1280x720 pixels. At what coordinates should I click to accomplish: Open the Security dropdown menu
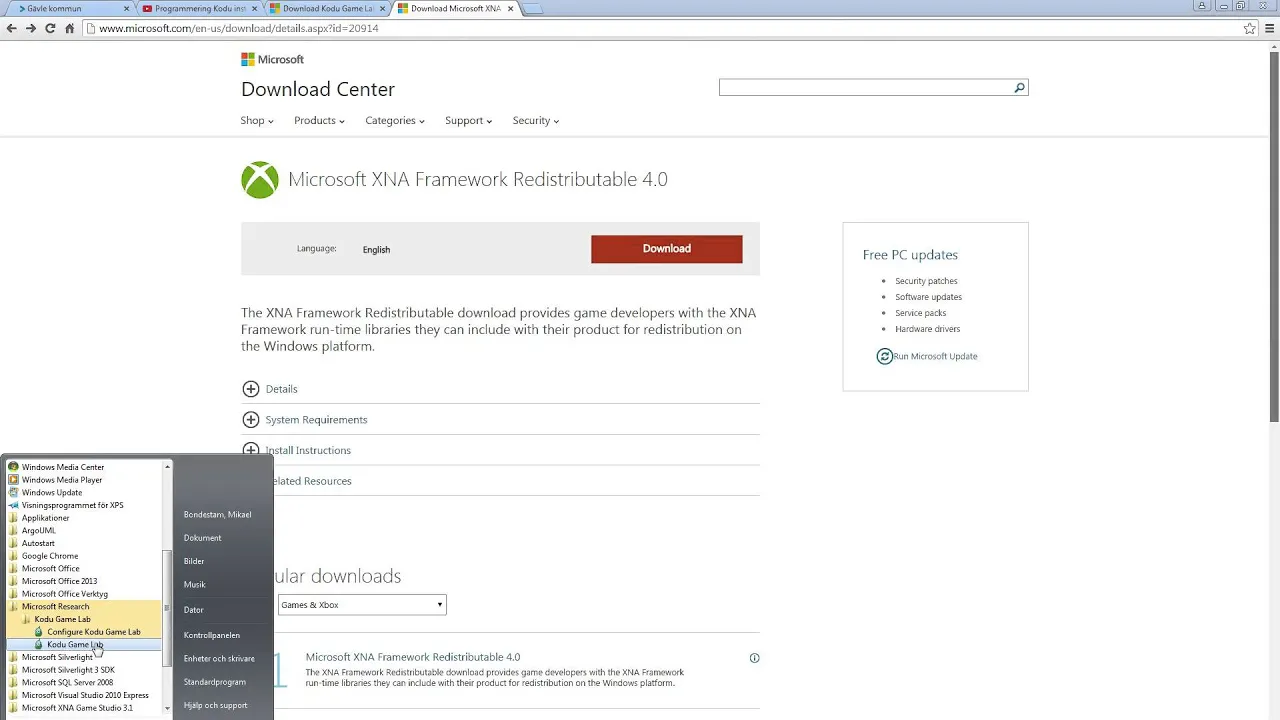tap(536, 121)
